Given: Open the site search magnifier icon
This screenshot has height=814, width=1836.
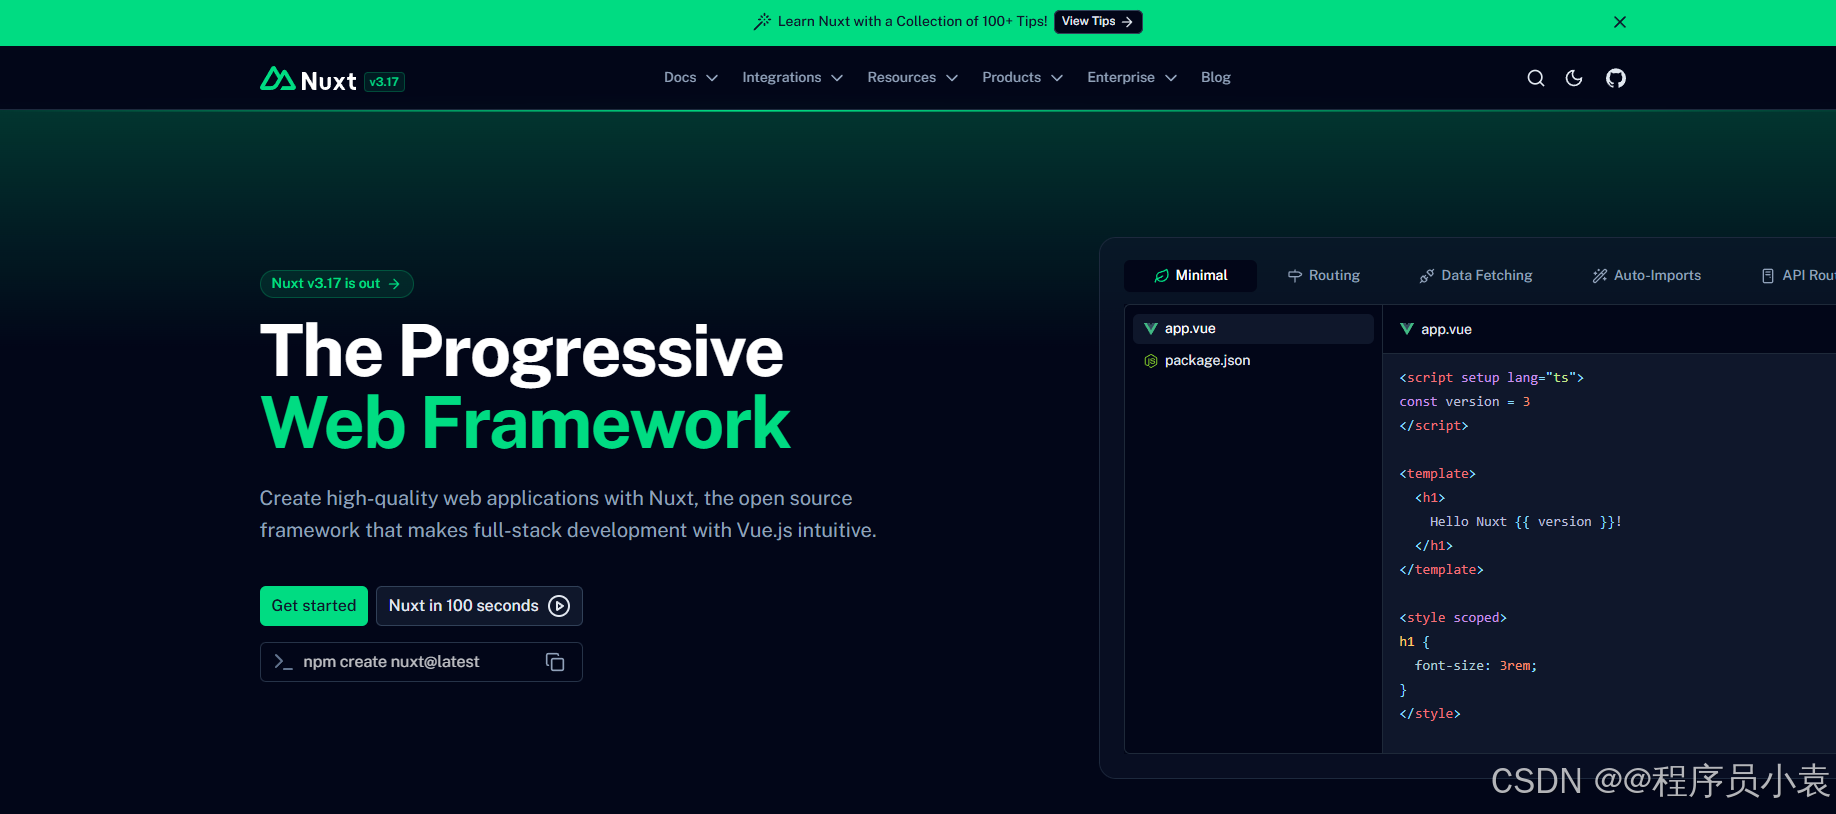Looking at the screenshot, I should (x=1536, y=78).
